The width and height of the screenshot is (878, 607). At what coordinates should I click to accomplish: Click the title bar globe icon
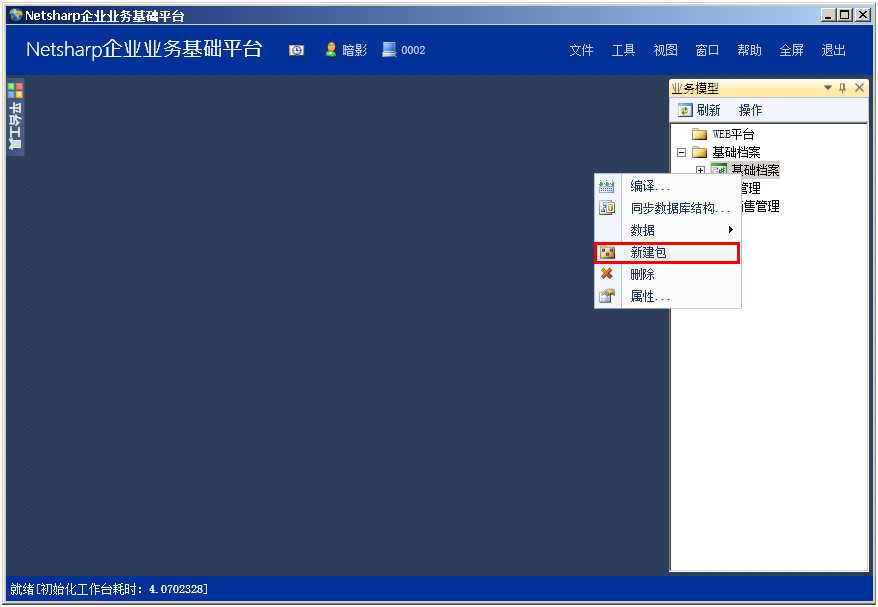16,15
